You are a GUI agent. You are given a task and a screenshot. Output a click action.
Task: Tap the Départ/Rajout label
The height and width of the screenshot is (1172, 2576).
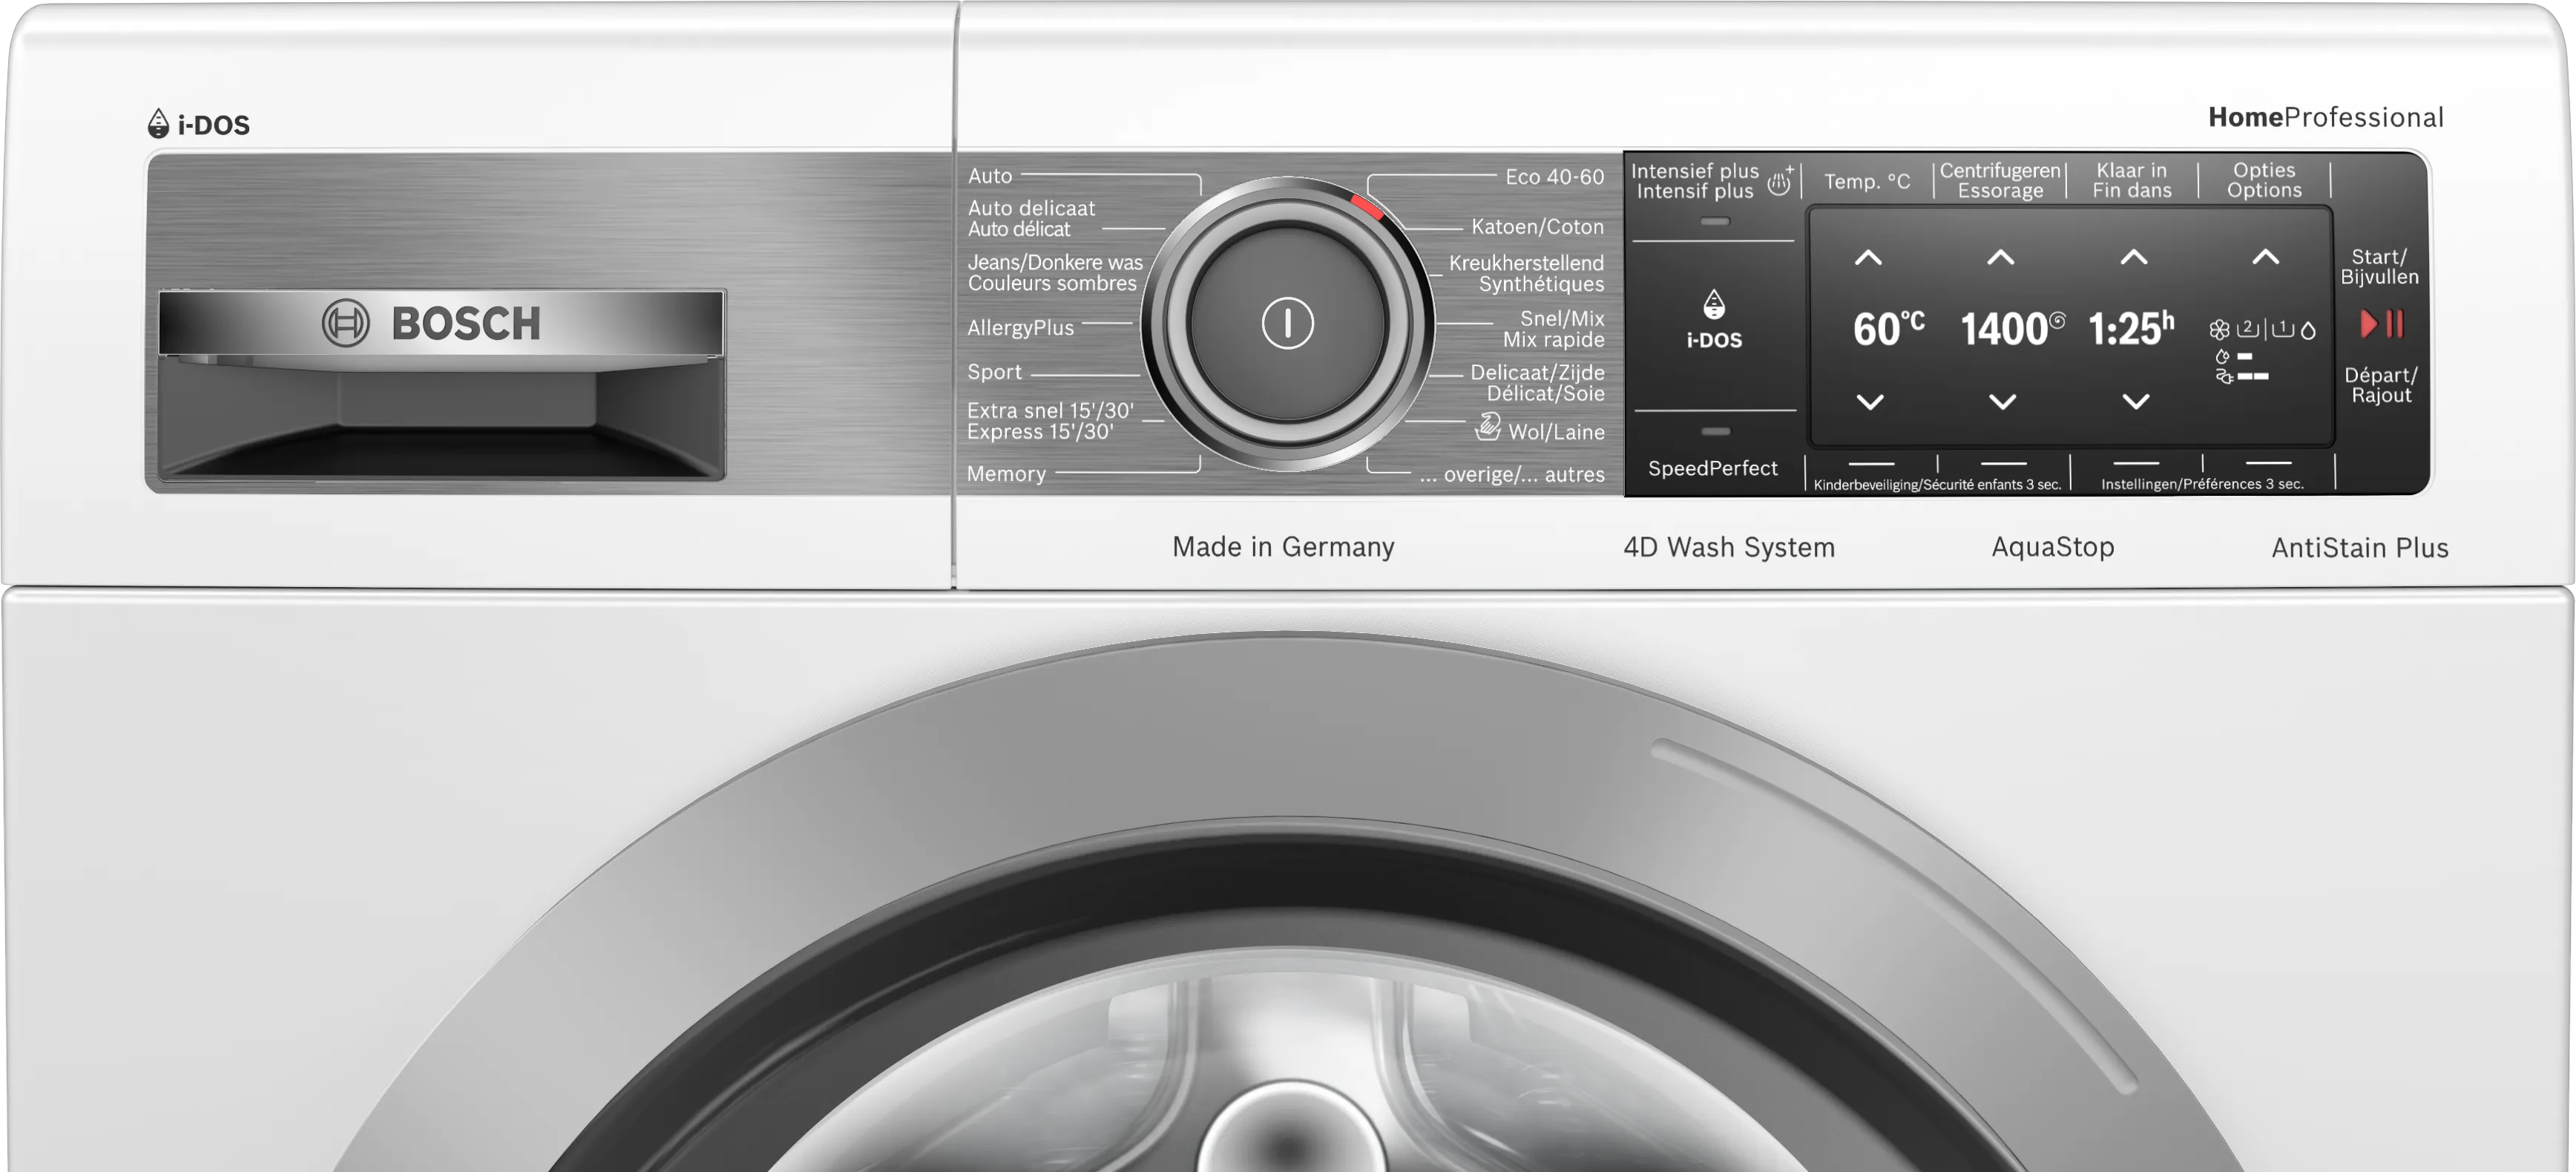tap(2381, 385)
